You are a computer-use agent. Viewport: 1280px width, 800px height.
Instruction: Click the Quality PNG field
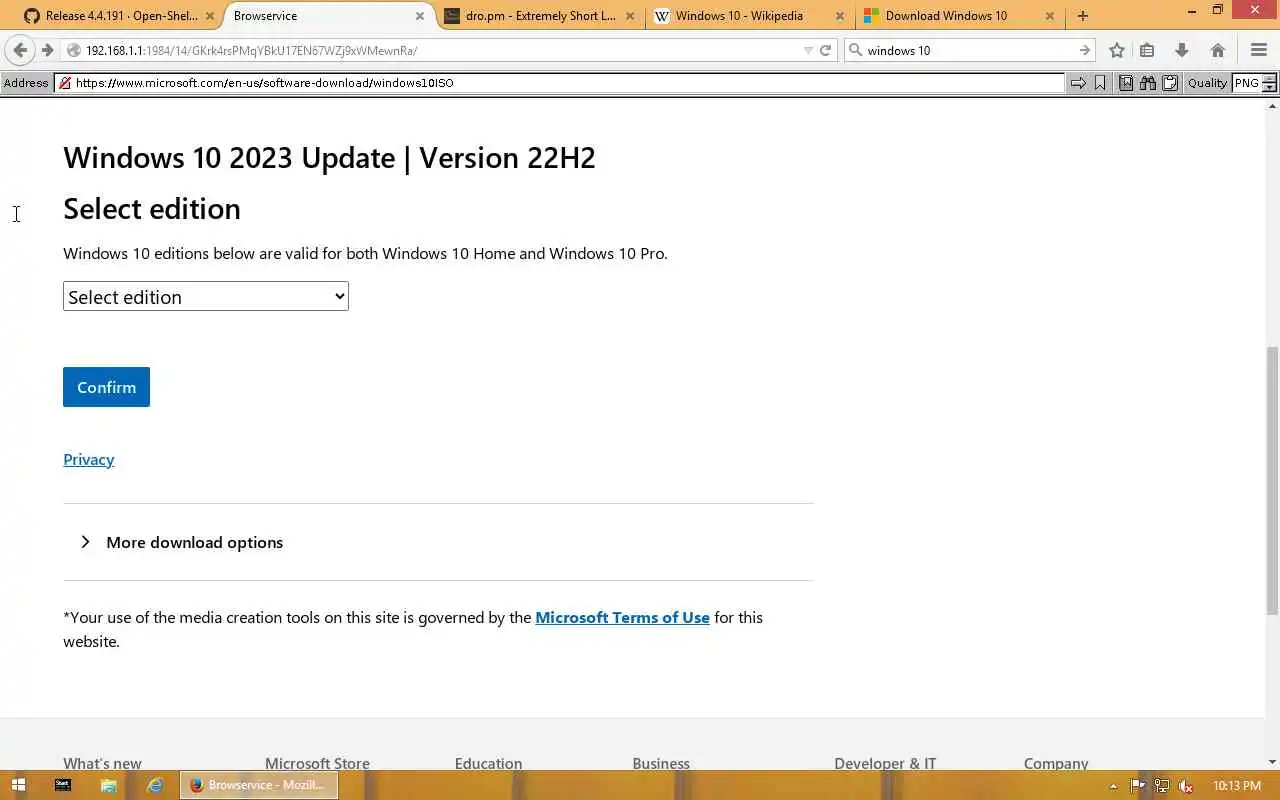pyautogui.click(x=1247, y=83)
